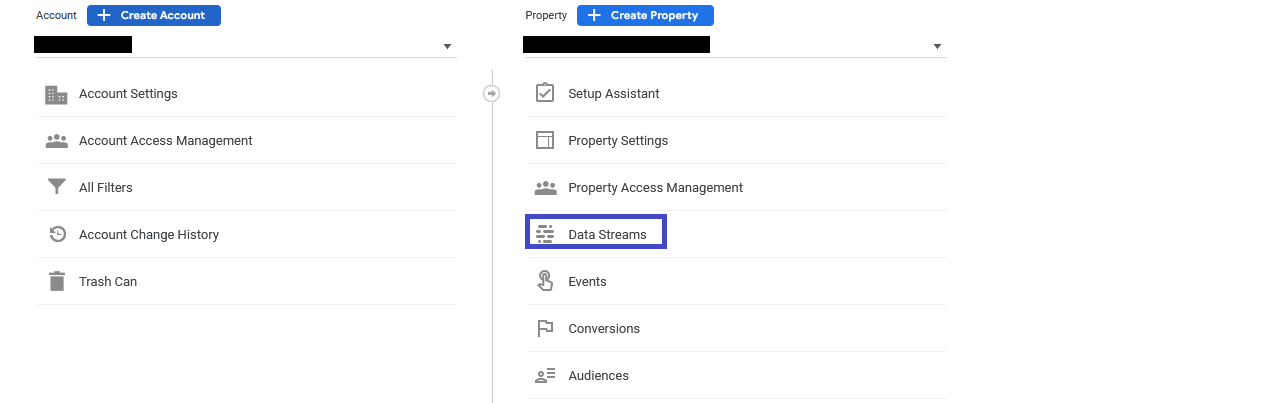
Task: Launch the Setup Assistant
Action: [737, 94]
